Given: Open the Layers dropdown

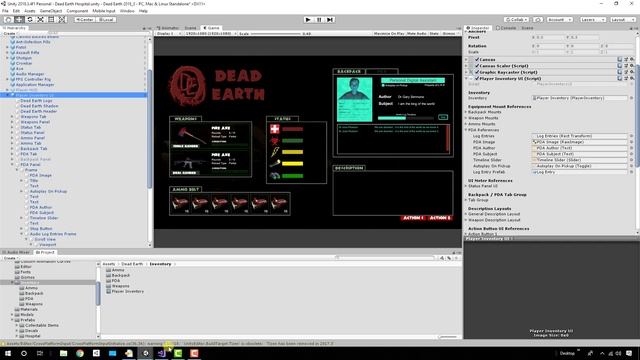Looking at the screenshot, I should 592,20.
